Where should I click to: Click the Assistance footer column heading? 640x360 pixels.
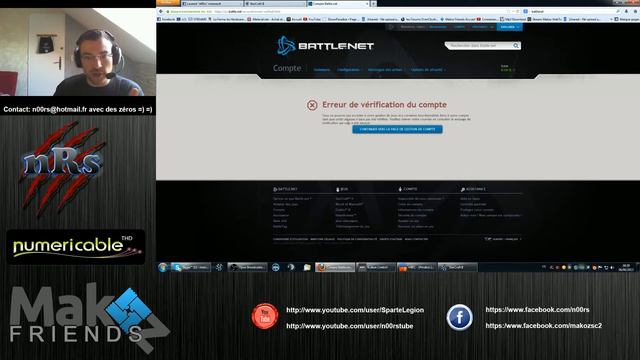tap(473, 189)
